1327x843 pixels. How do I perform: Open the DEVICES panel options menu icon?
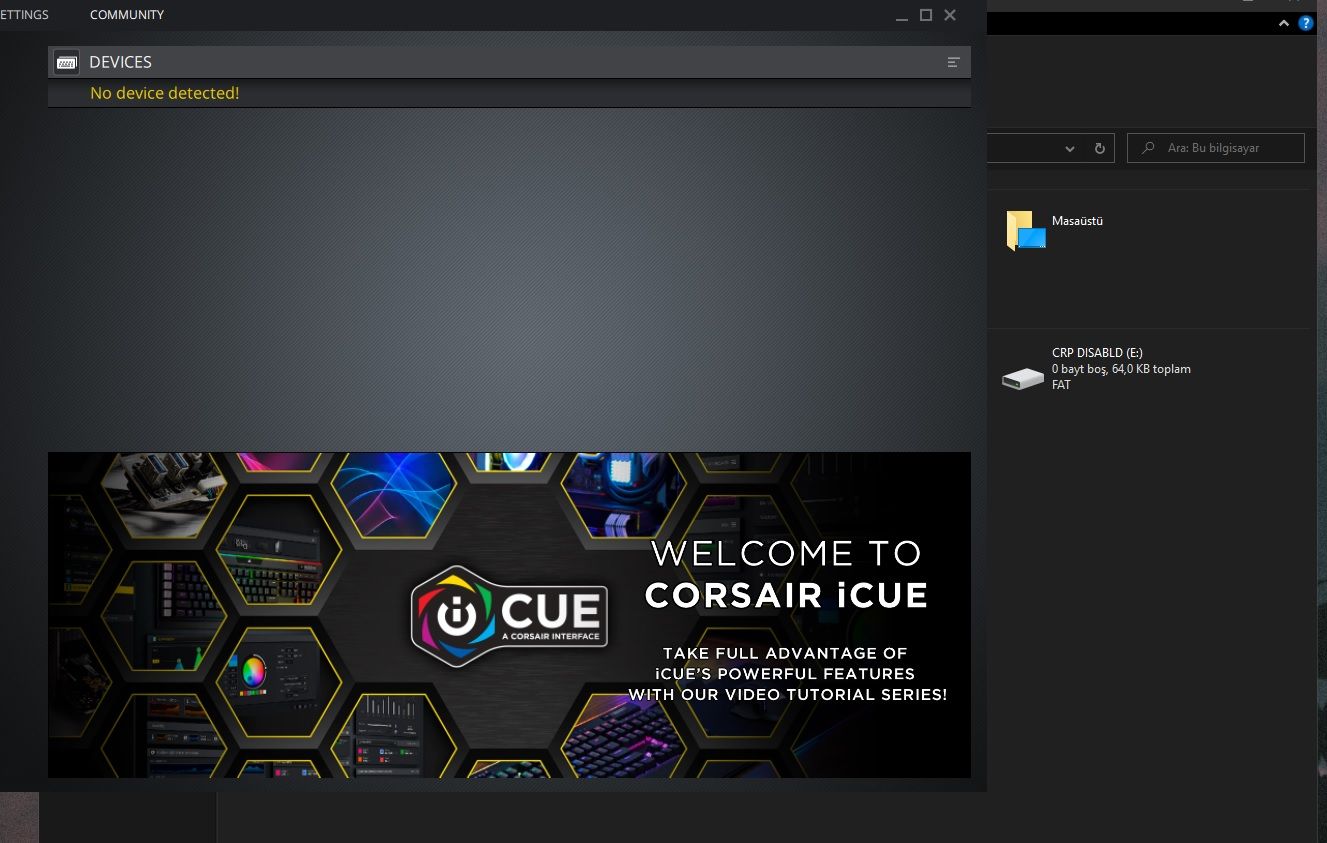pos(953,62)
